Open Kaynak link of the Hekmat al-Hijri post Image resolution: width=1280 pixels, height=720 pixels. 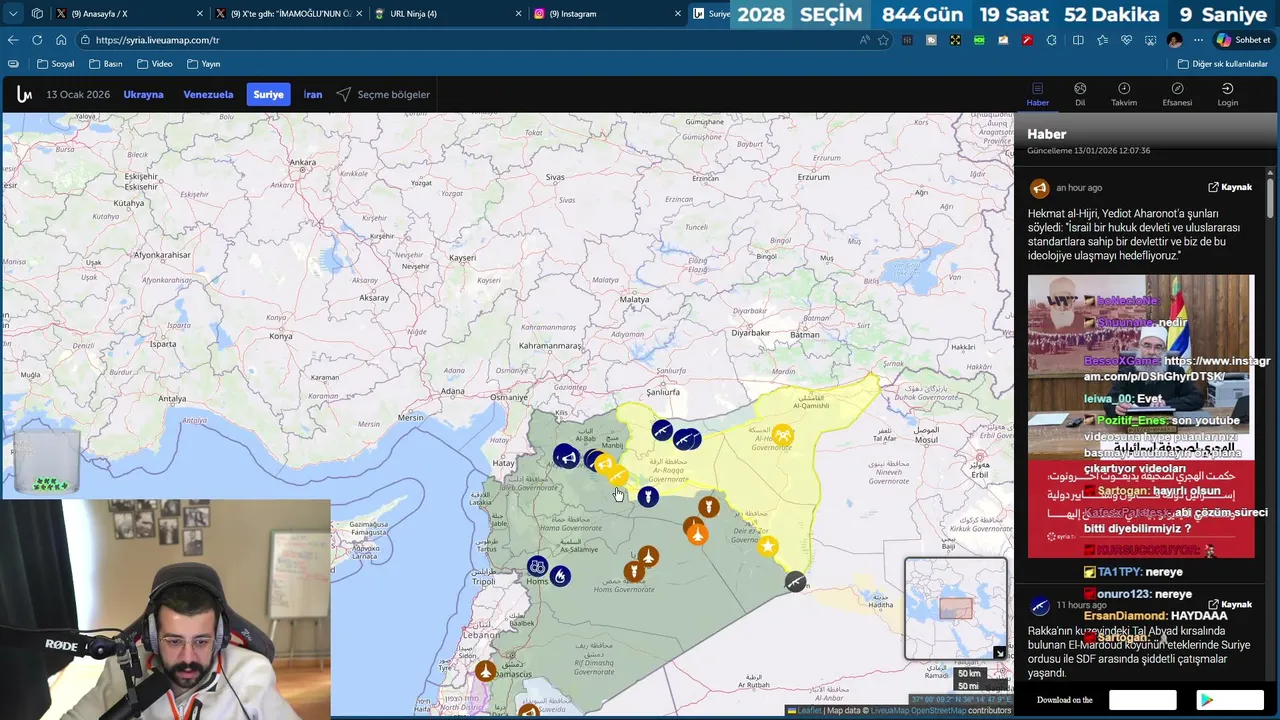[1230, 187]
